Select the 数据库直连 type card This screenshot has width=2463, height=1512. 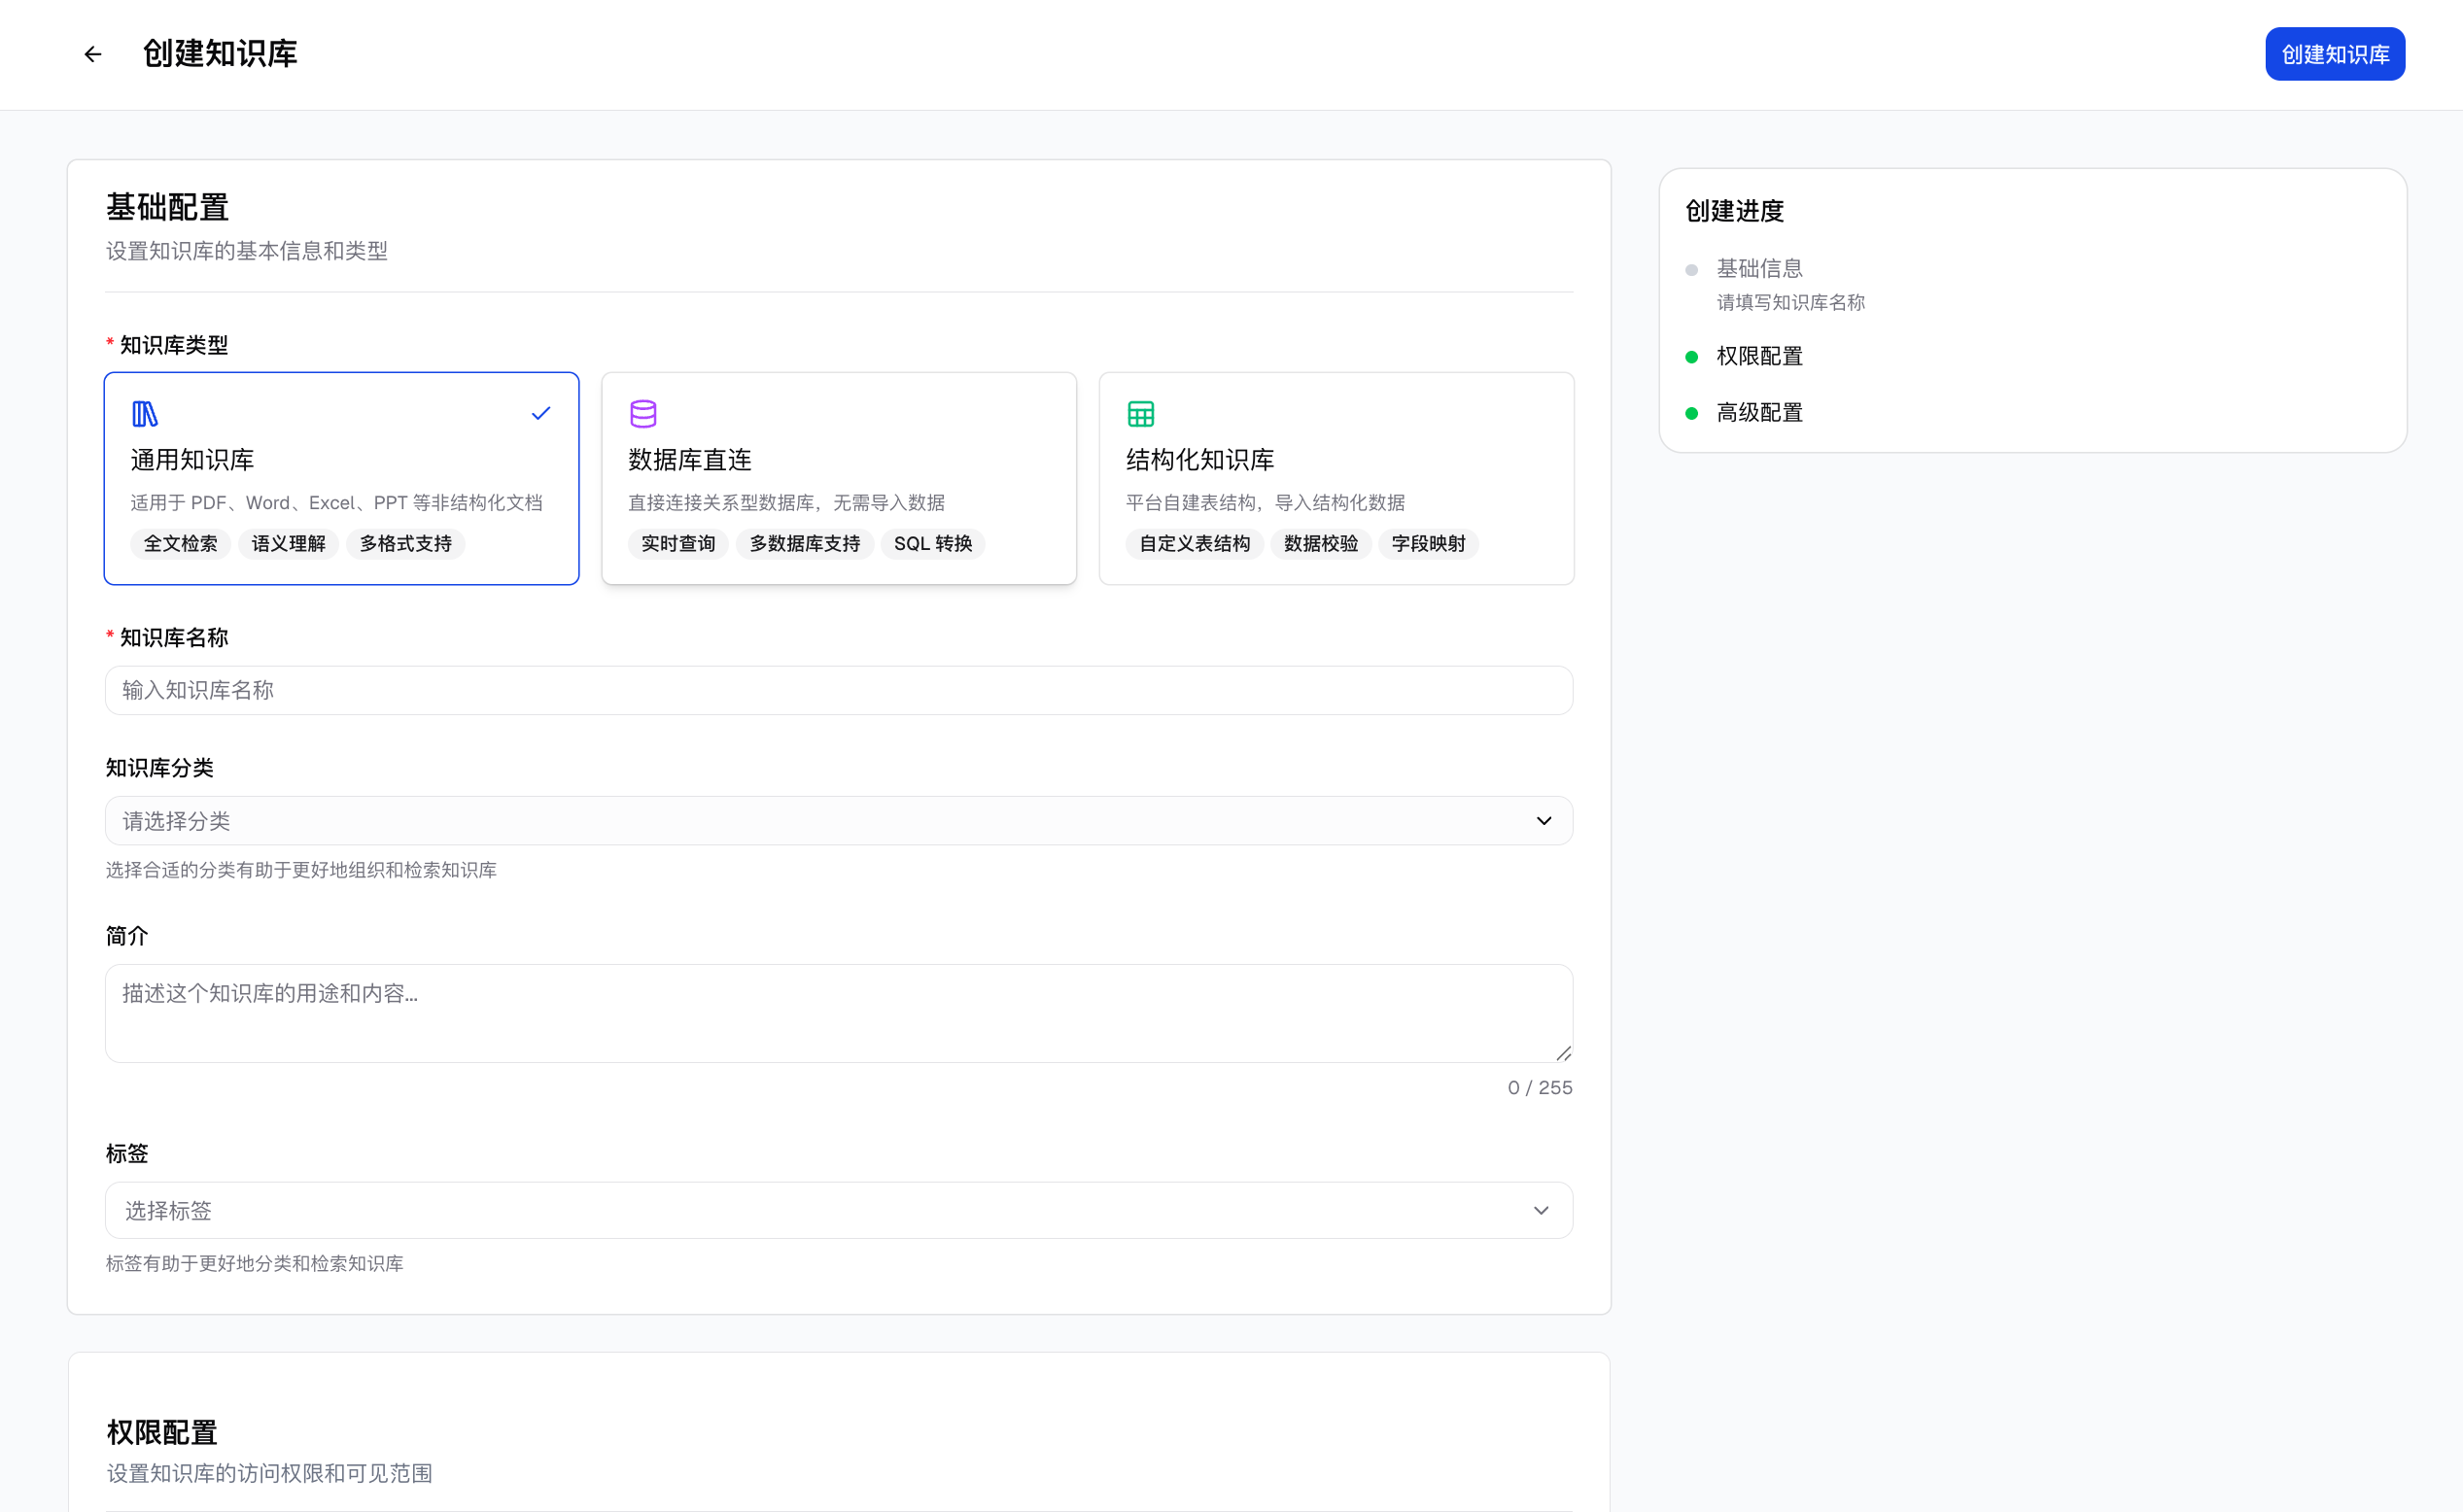838,478
